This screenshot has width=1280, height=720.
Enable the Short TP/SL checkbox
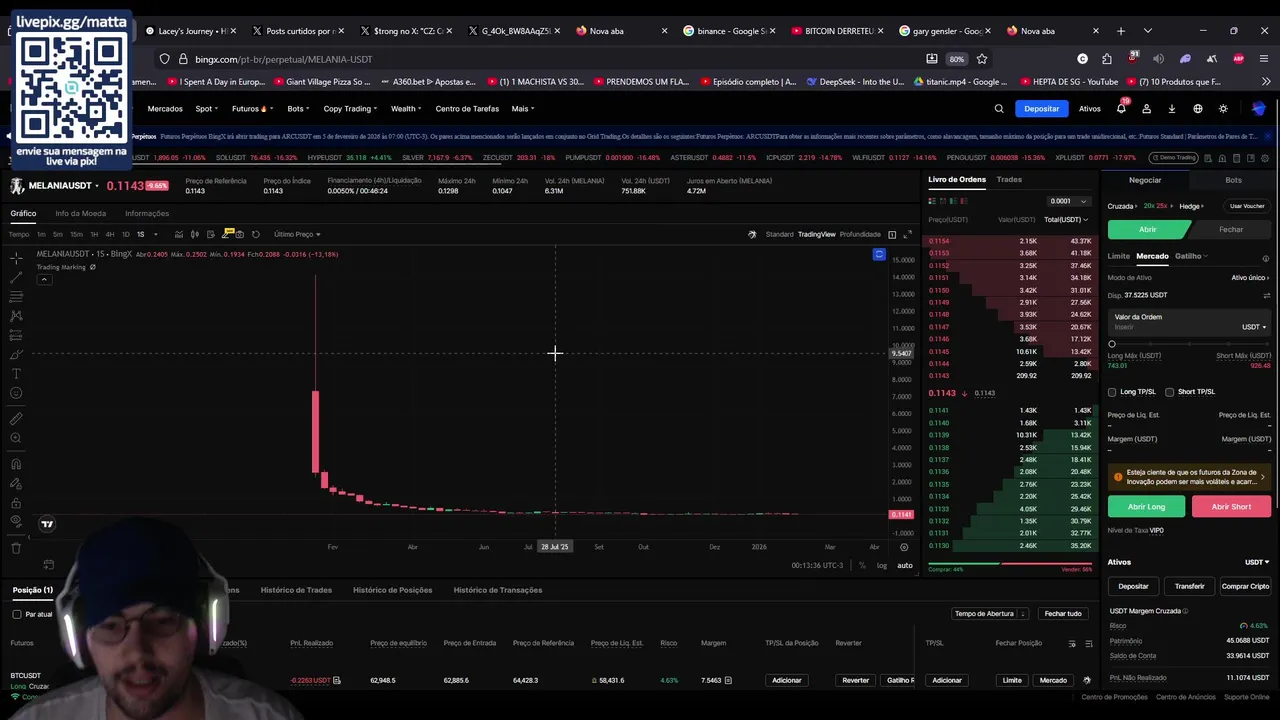(1170, 392)
